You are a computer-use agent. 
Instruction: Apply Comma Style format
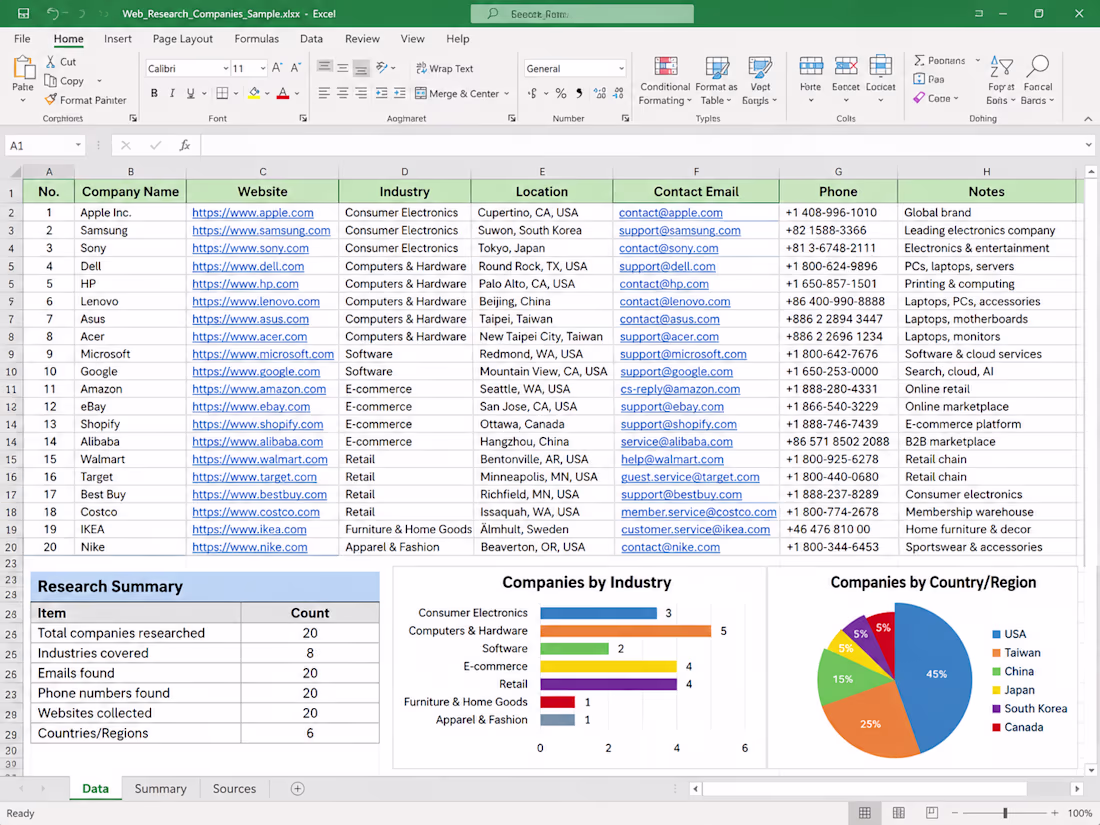pyautogui.click(x=579, y=93)
